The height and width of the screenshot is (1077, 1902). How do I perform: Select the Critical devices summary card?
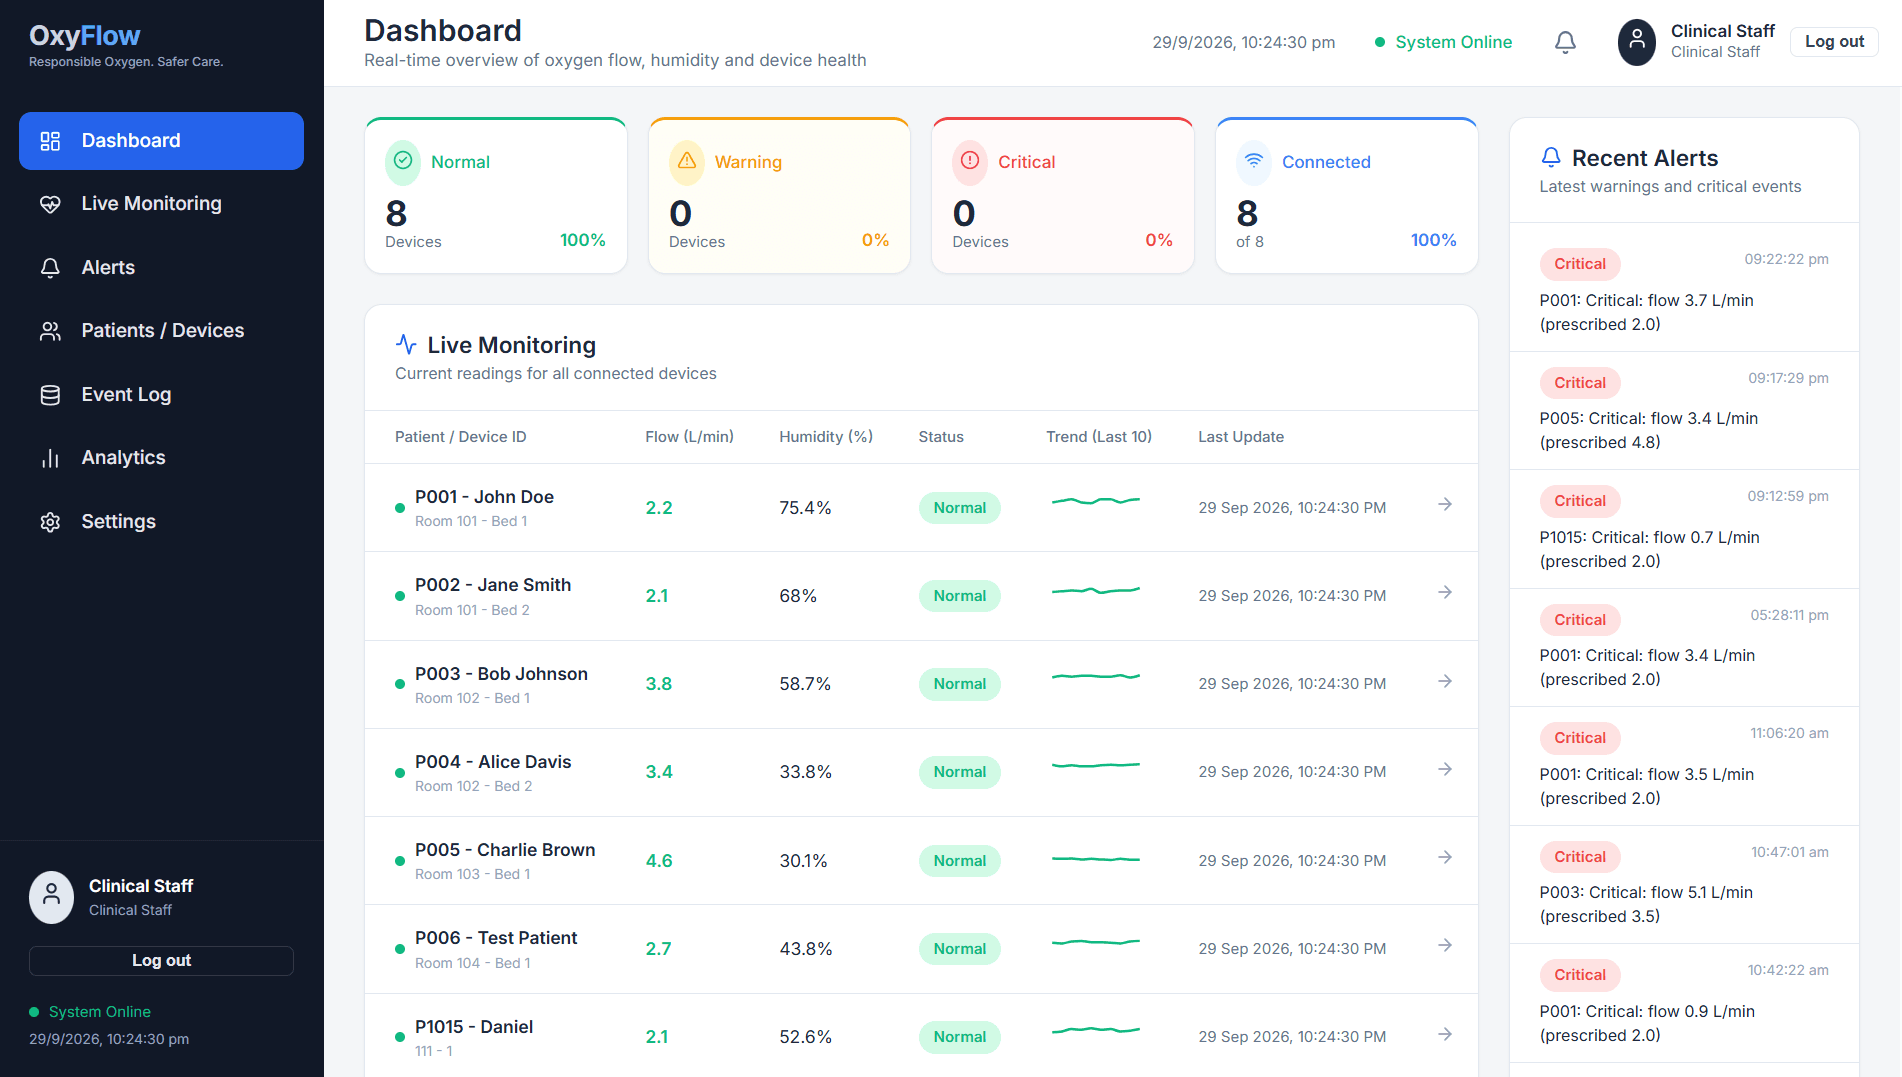tap(1063, 195)
